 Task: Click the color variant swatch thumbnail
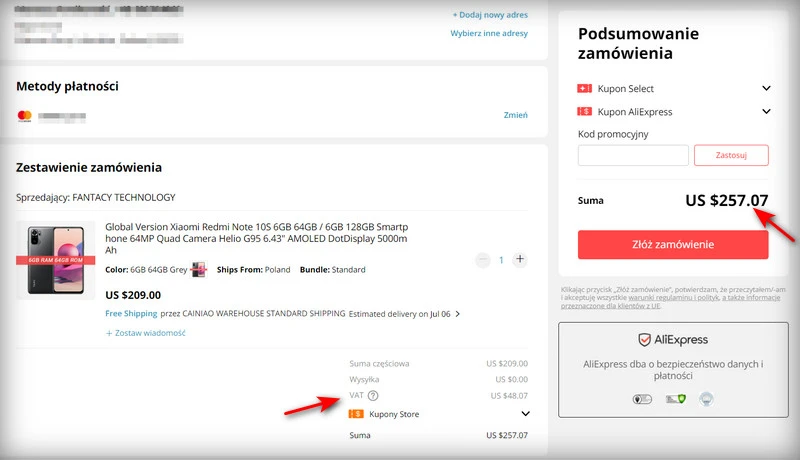click(x=198, y=270)
